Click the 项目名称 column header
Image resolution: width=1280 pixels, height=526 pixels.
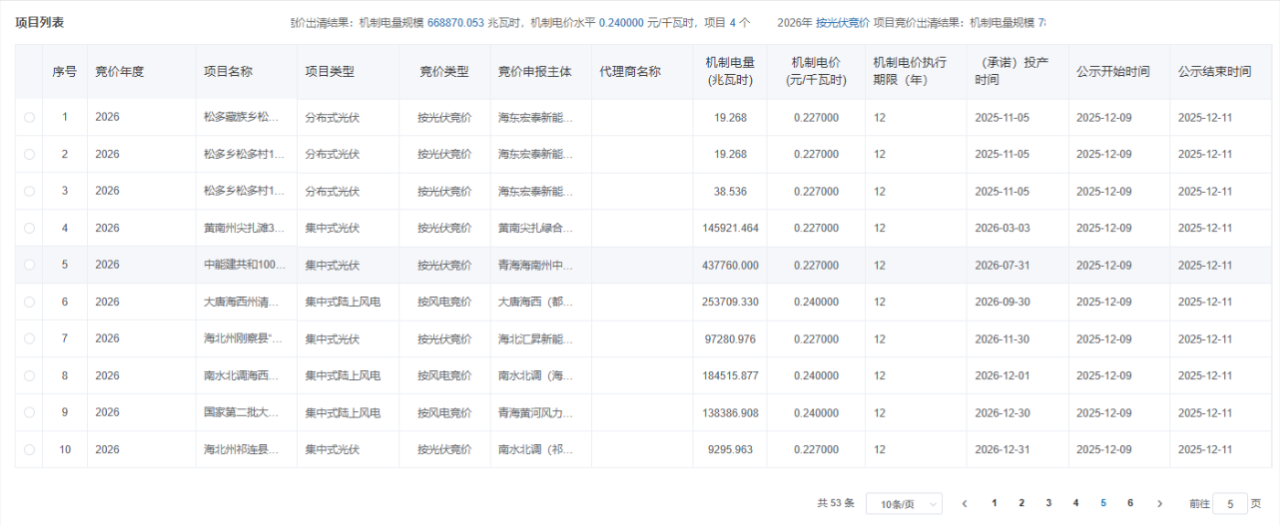[x=228, y=72]
